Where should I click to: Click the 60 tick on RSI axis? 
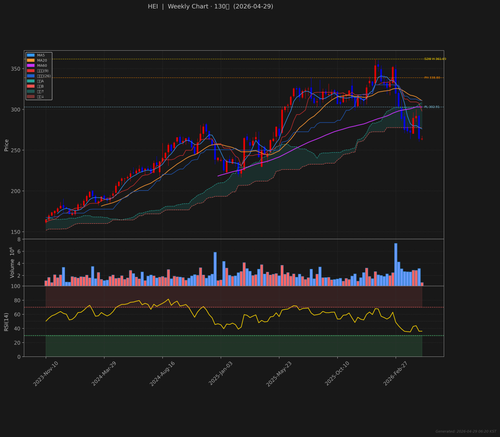click(18, 315)
